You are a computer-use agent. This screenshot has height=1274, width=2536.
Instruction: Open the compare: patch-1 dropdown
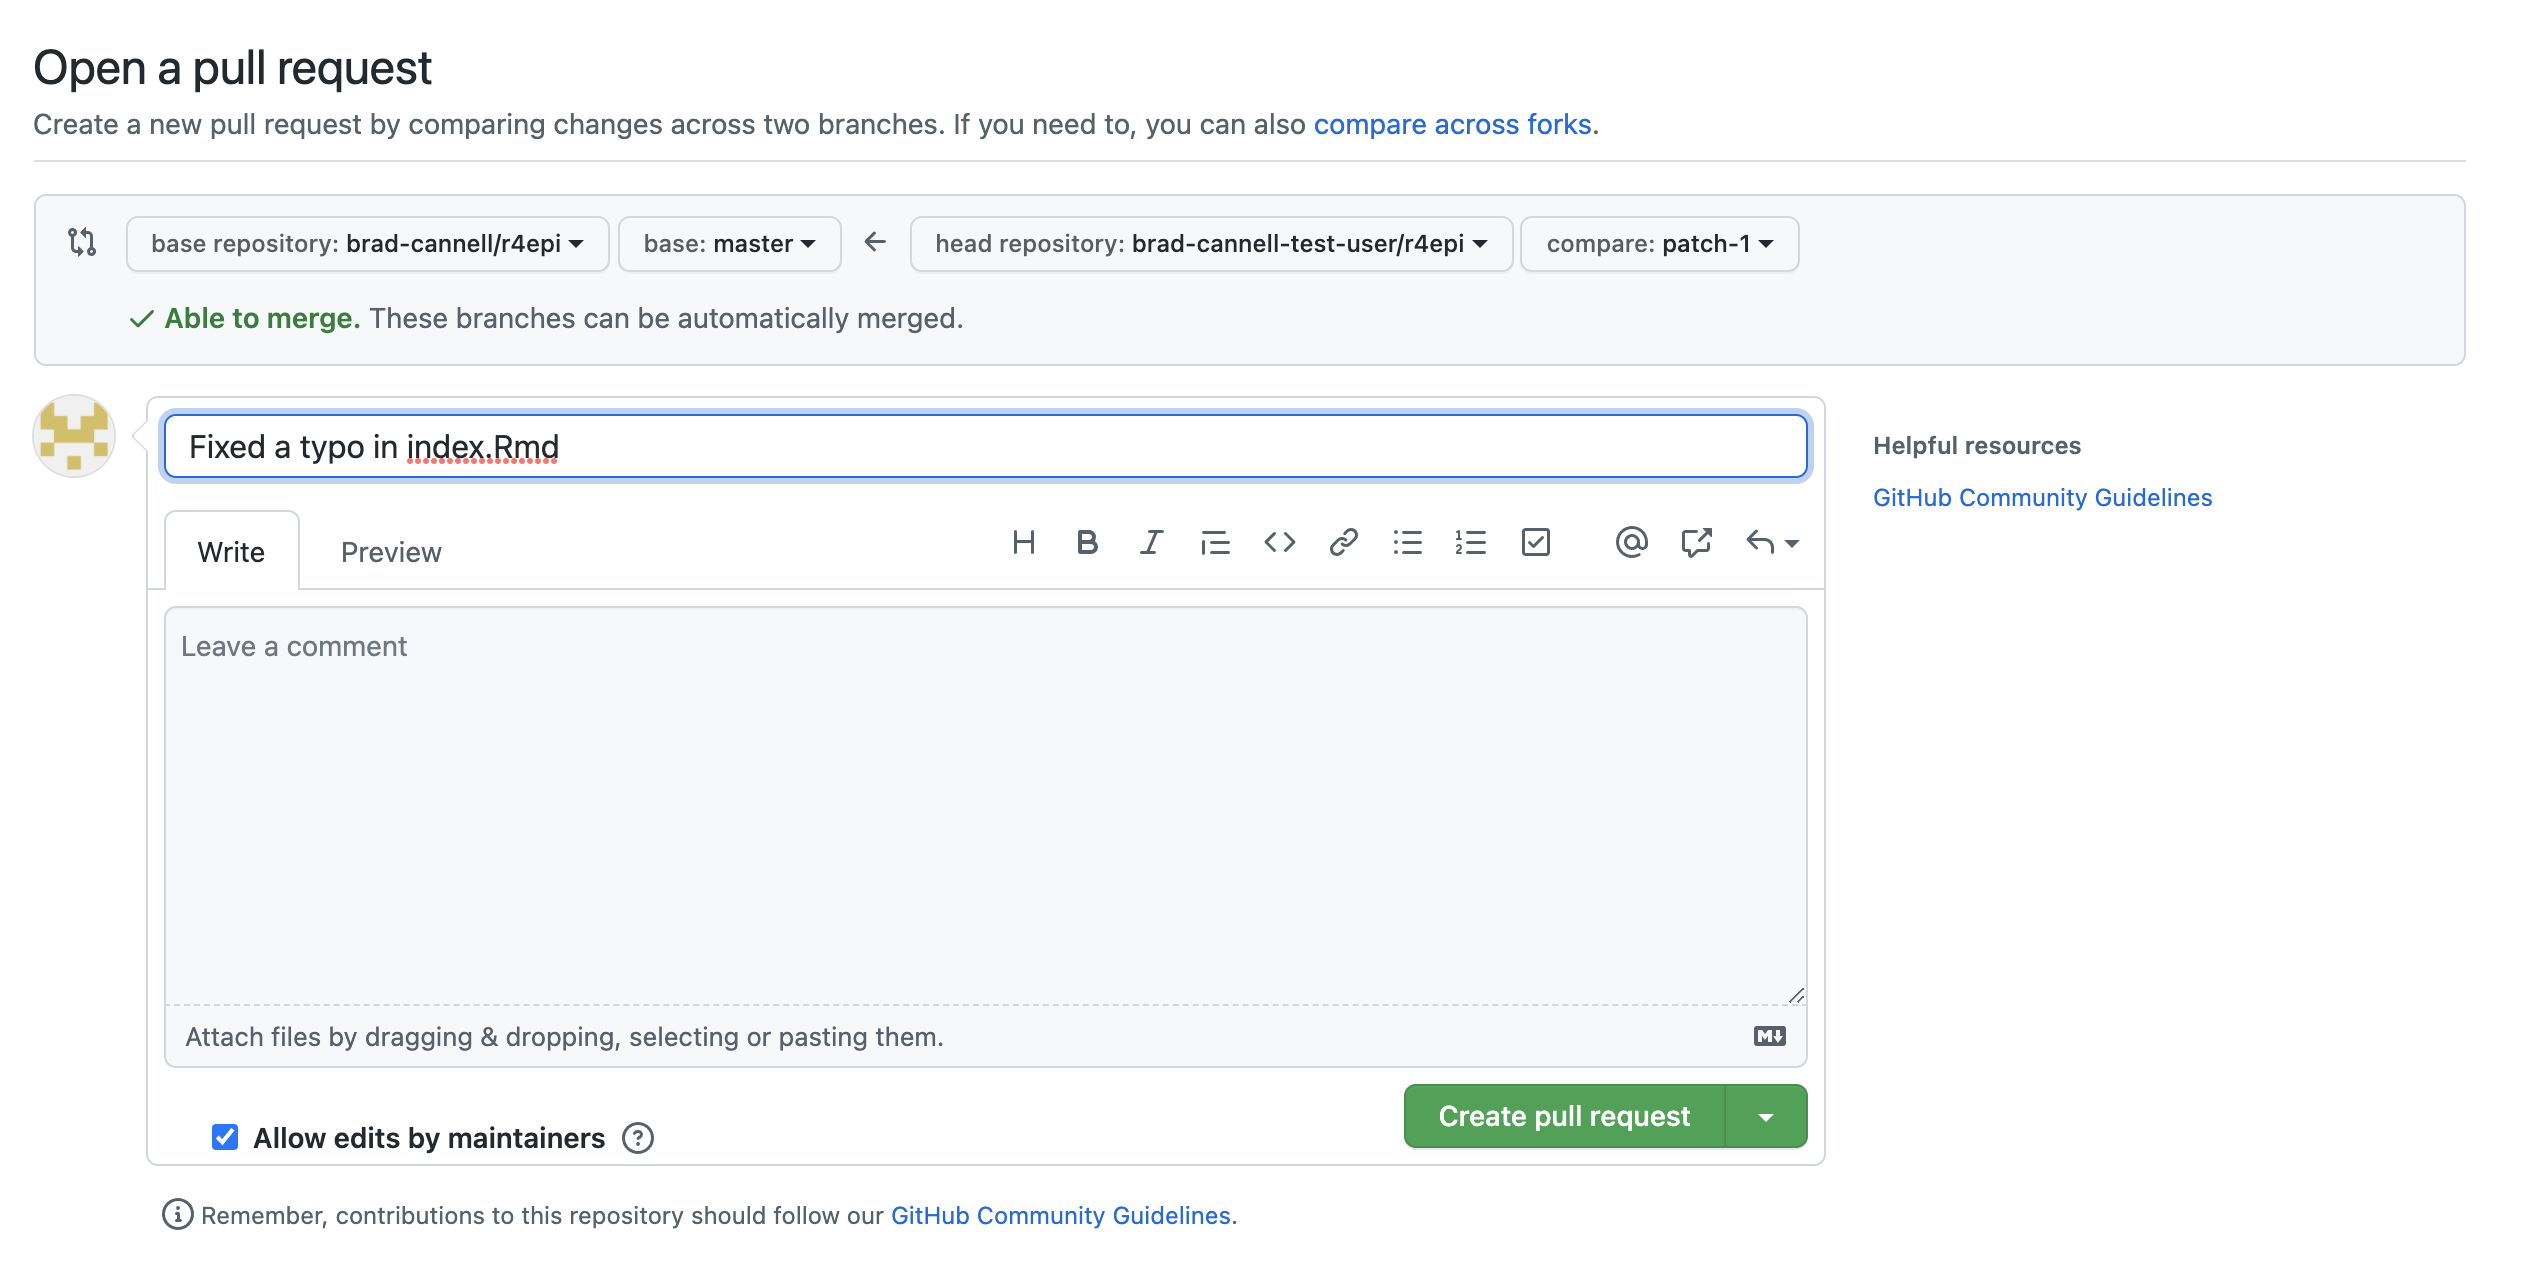point(1660,244)
